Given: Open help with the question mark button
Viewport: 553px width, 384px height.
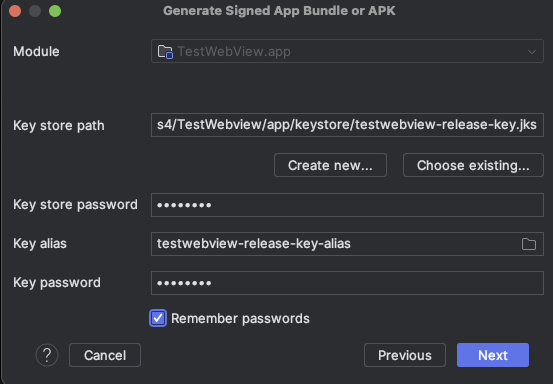Looking at the screenshot, I should [x=47, y=355].
